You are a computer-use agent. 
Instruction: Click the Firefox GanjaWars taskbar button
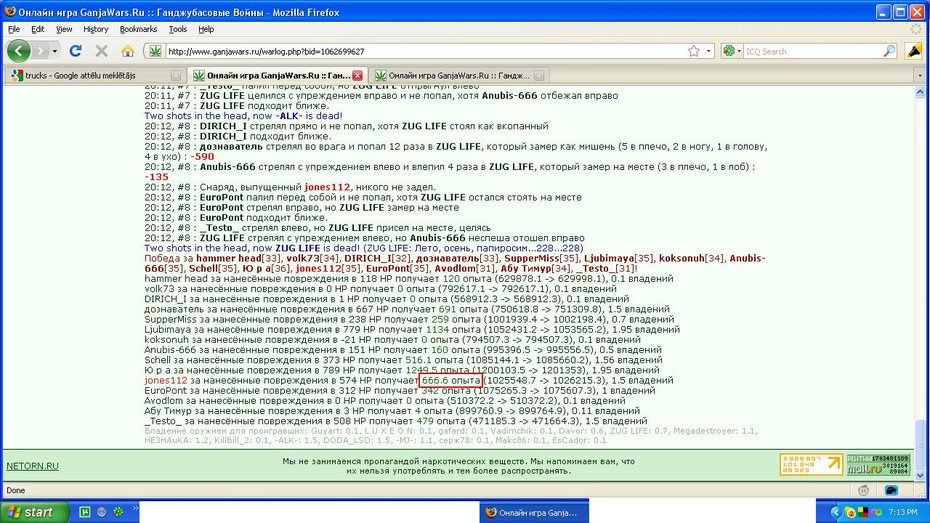[534, 512]
